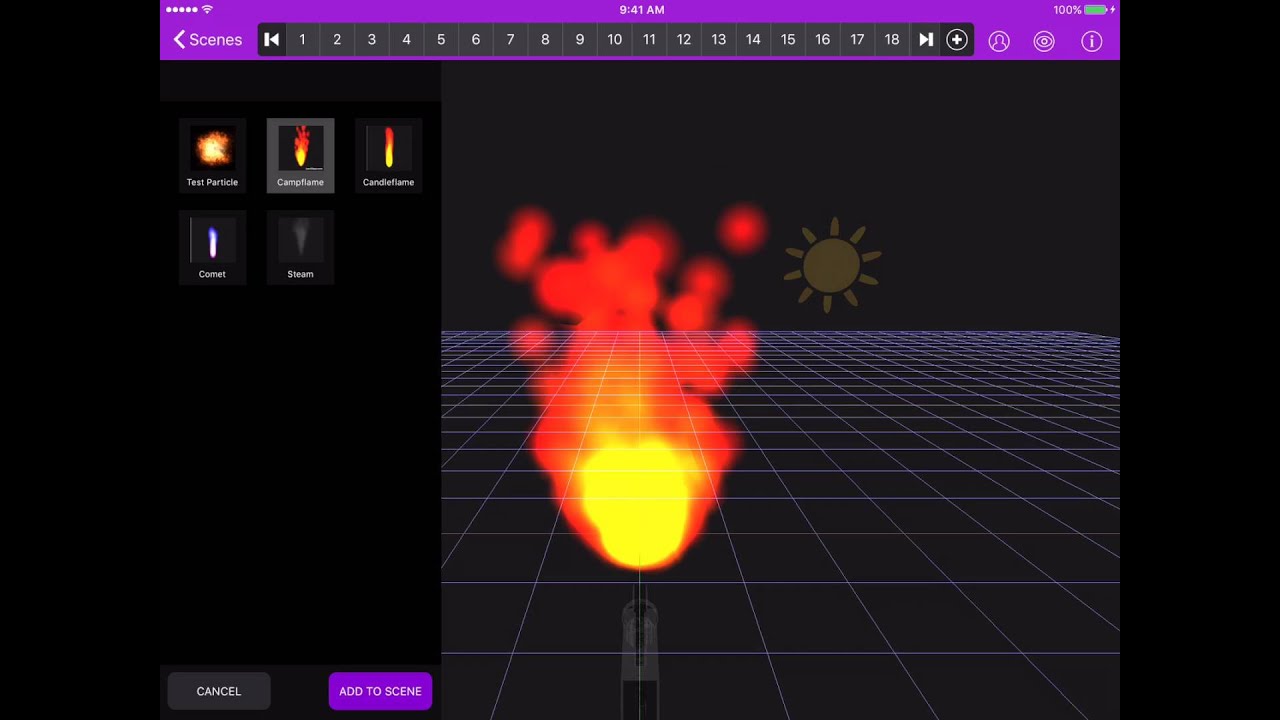This screenshot has width=1280, height=720.
Task: Click the 9:41 AM clock in status bar
Action: [641, 10]
